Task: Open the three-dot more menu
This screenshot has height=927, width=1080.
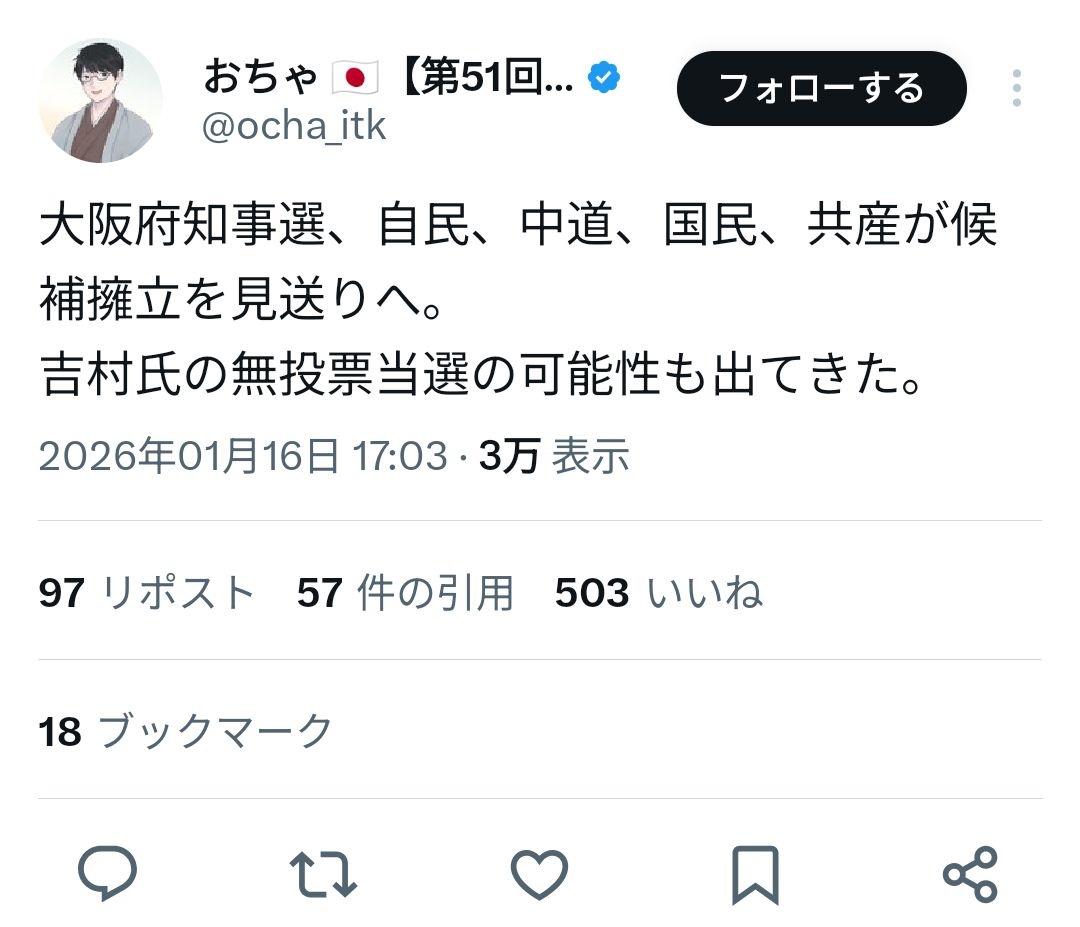Action: [x=1017, y=88]
